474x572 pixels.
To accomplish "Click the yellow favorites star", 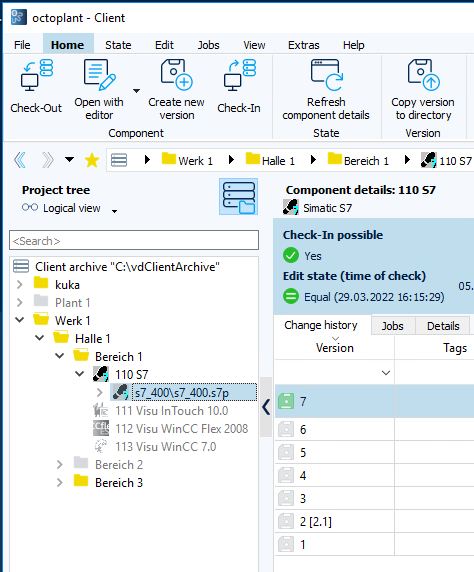I will [92, 160].
